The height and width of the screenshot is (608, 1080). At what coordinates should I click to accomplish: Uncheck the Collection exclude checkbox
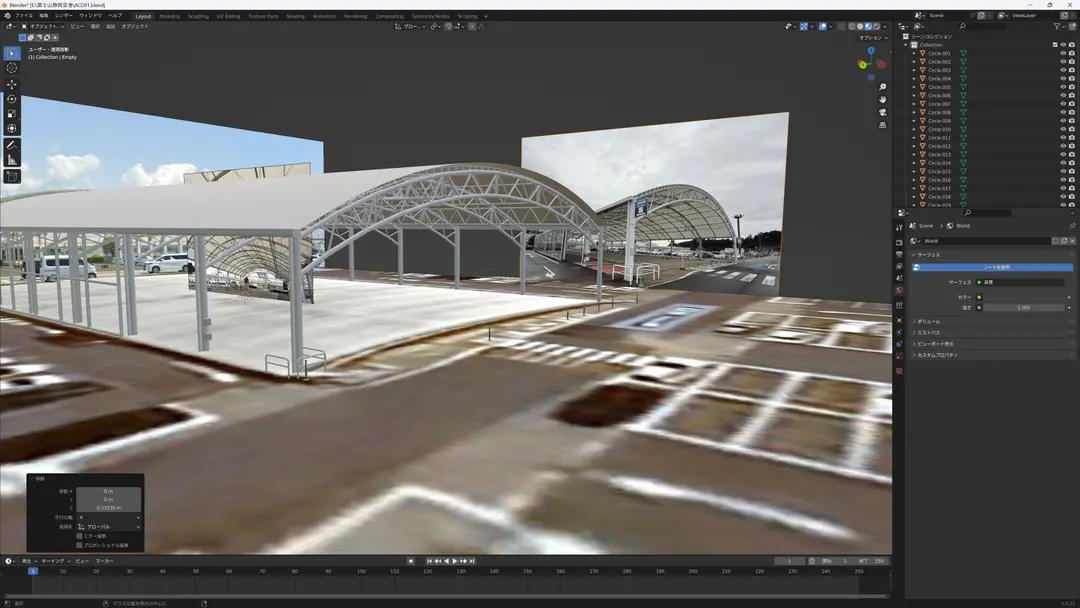[x=1055, y=45]
